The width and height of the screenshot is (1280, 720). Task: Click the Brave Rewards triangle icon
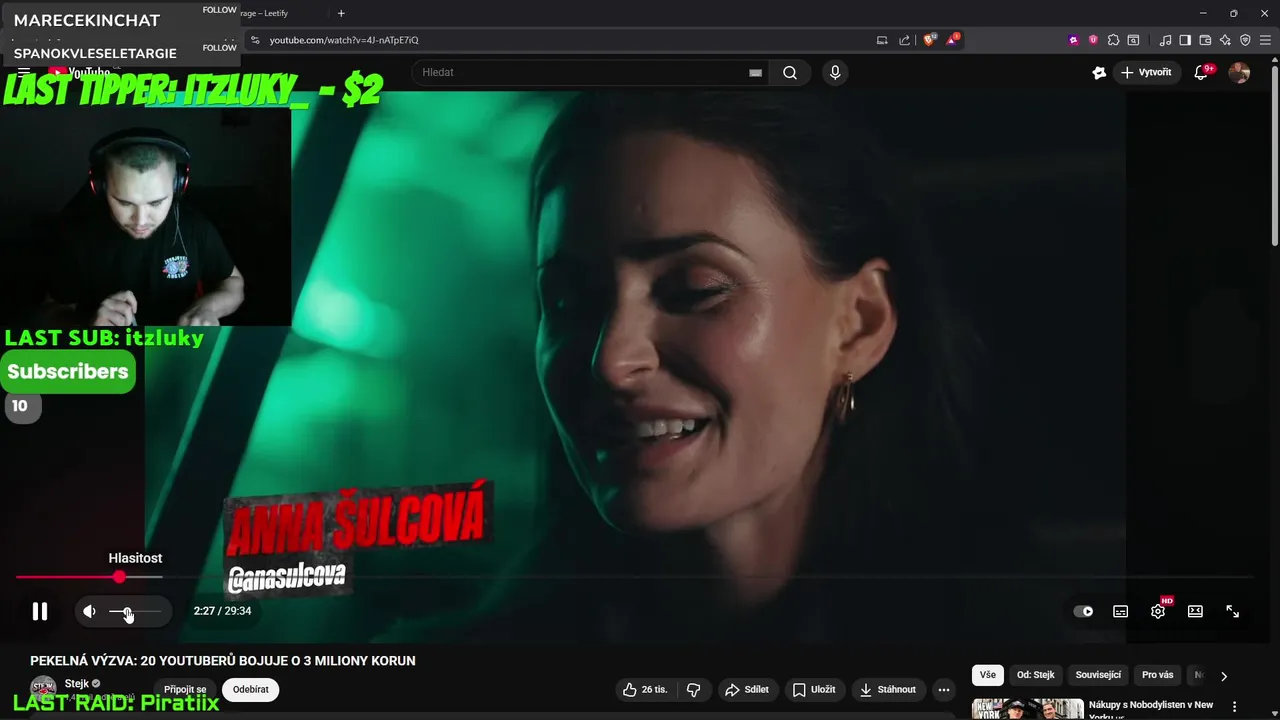[x=954, y=40]
